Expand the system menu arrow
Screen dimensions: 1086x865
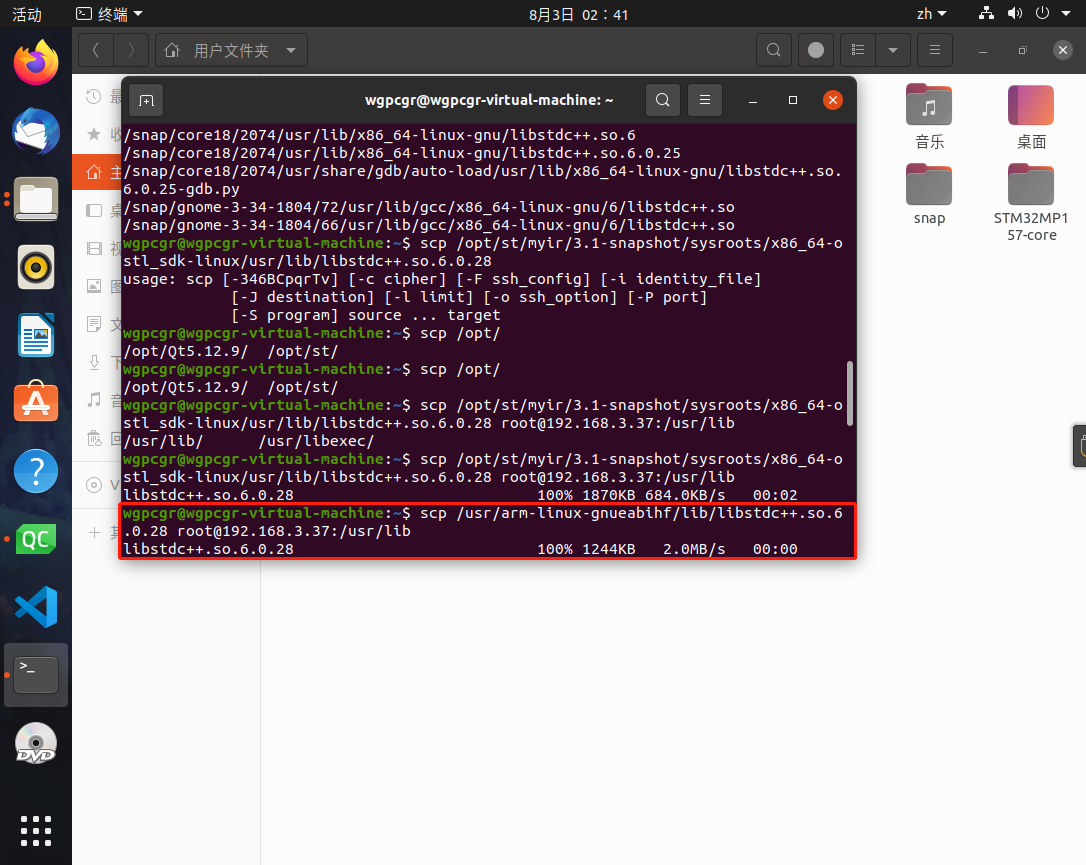pos(1066,13)
